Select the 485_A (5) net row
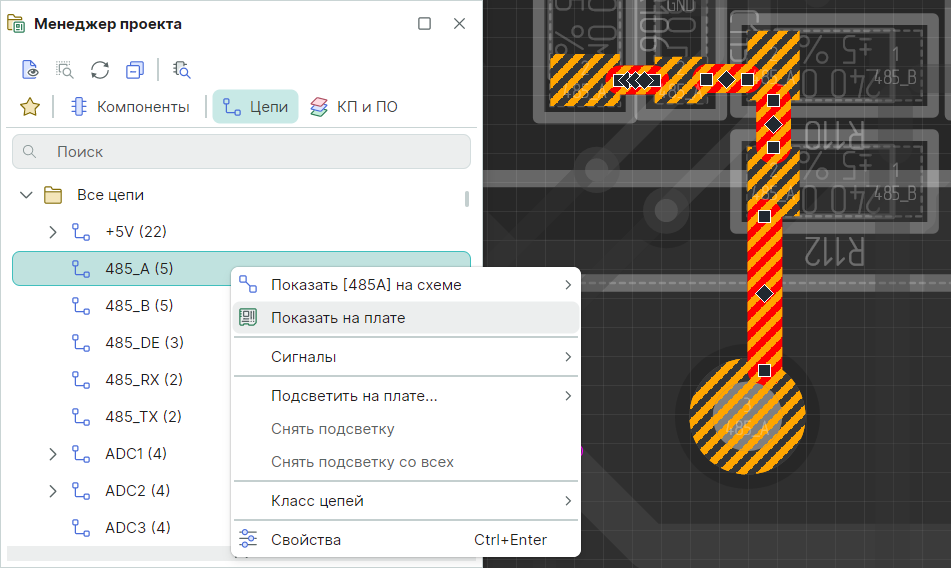The image size is (951, 568). coord(241,269)
